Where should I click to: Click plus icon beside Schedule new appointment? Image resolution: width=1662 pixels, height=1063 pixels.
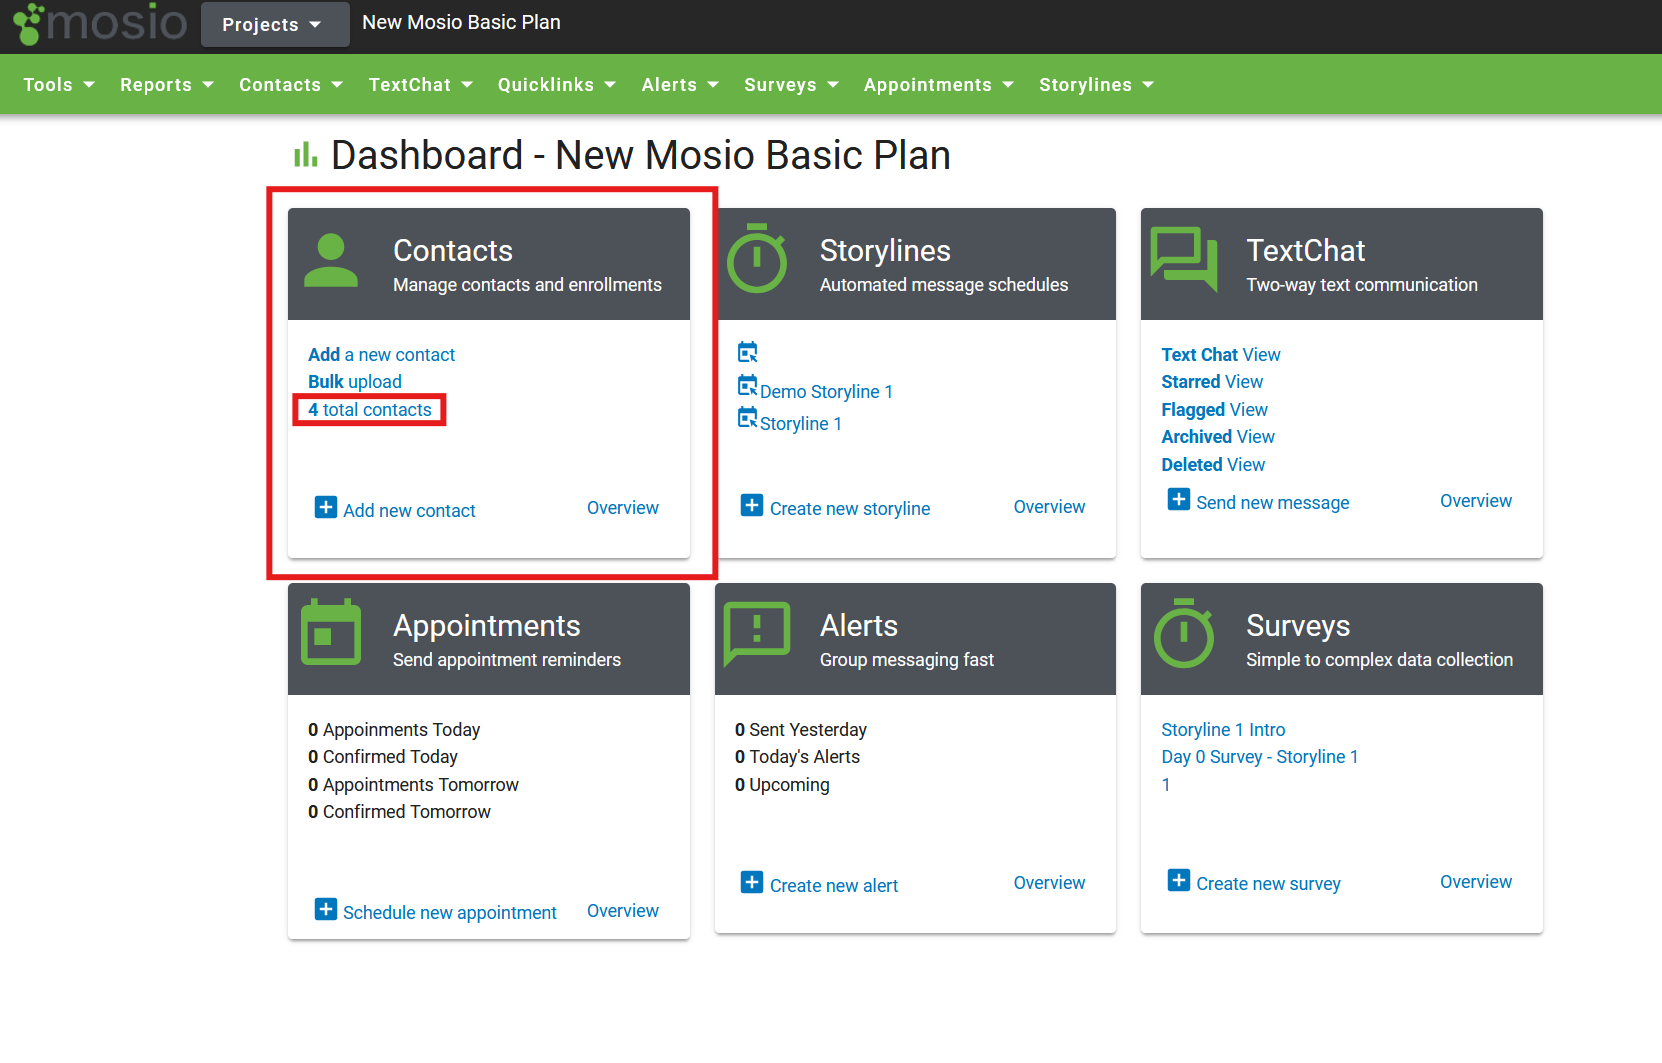point(326,909)
